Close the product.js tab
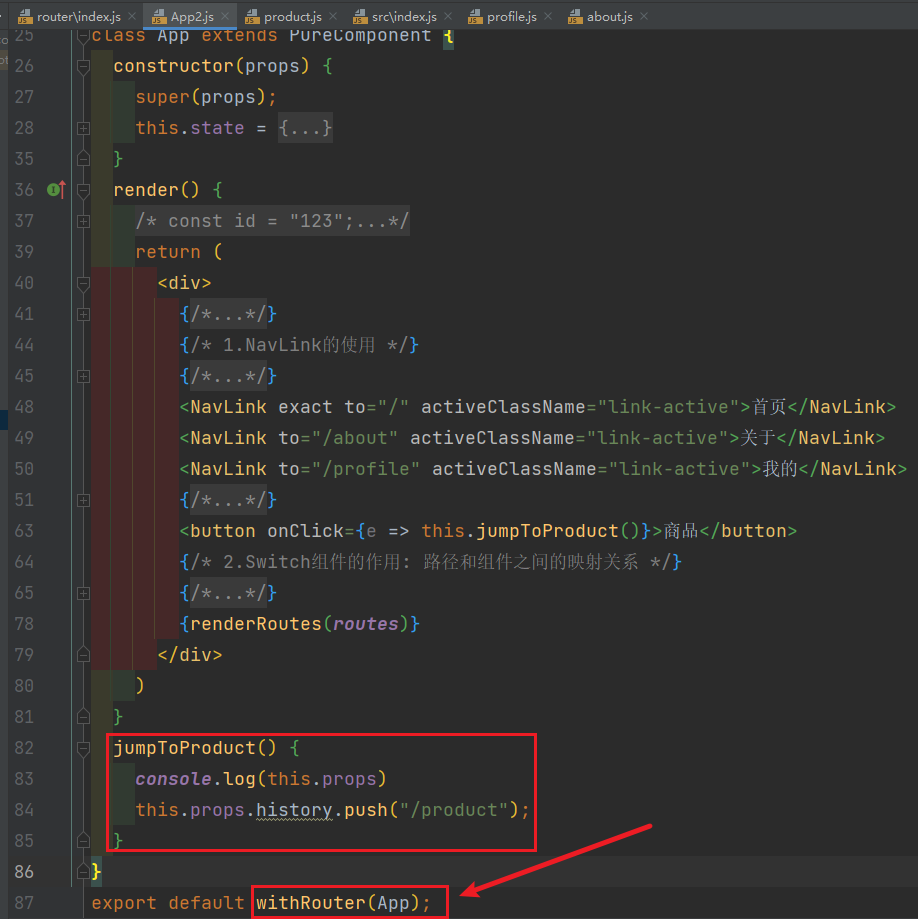The height and width of the screenshot is (919, 918). tap(333, 16)
